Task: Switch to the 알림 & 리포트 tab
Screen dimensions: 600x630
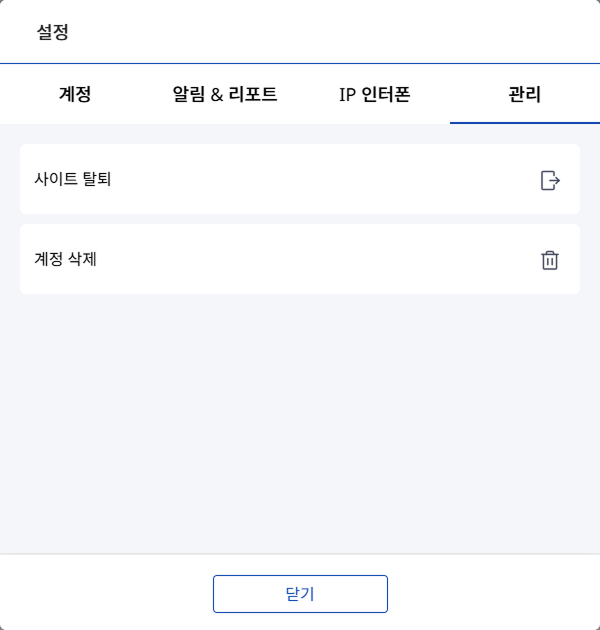Action: (225, 95)
